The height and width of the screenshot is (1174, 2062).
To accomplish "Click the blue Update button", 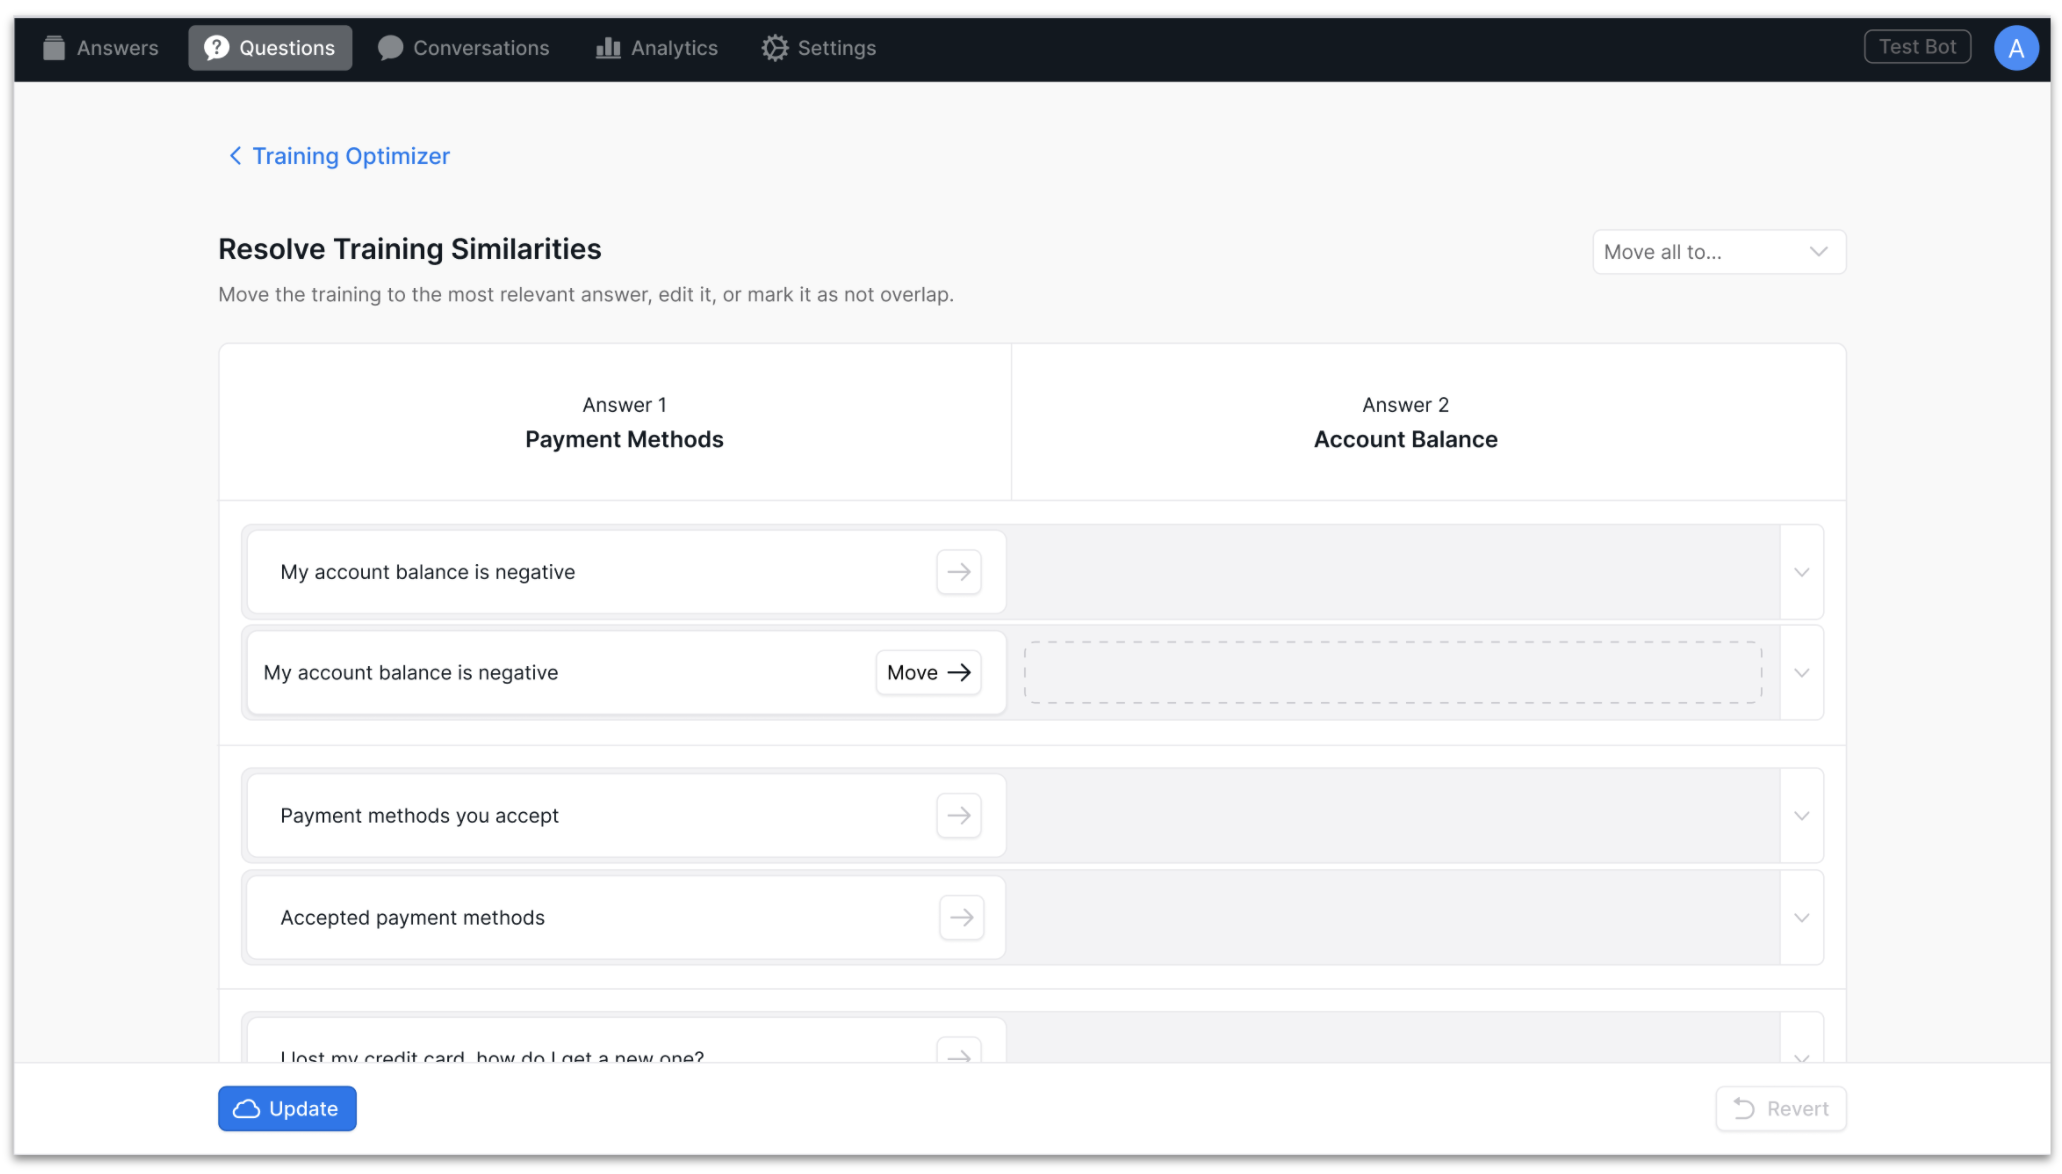I will [x=287, y=1109].
